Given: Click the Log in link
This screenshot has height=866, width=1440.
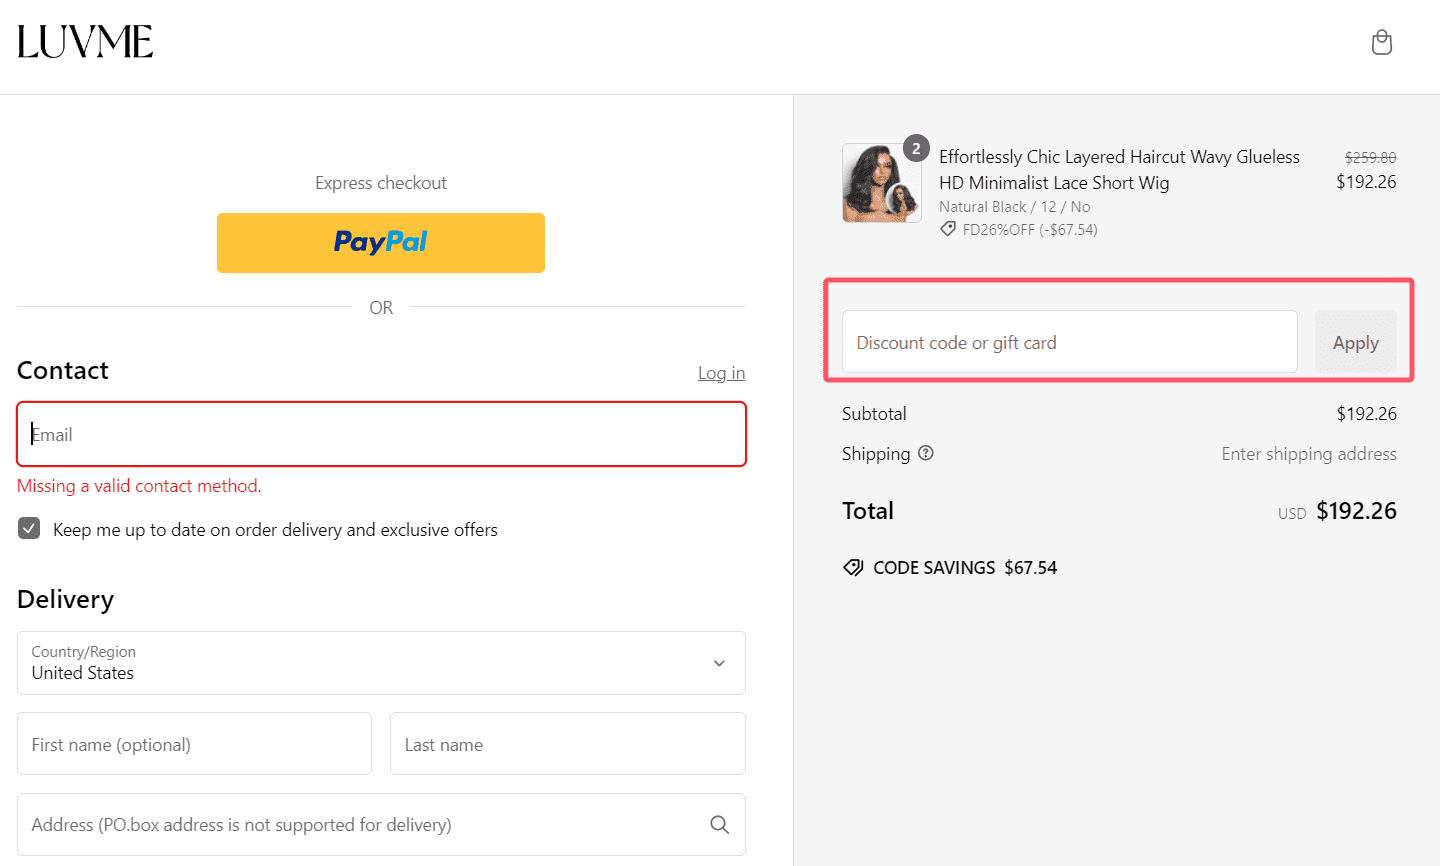Looking at the screenshot, I should tap(721, 373).
